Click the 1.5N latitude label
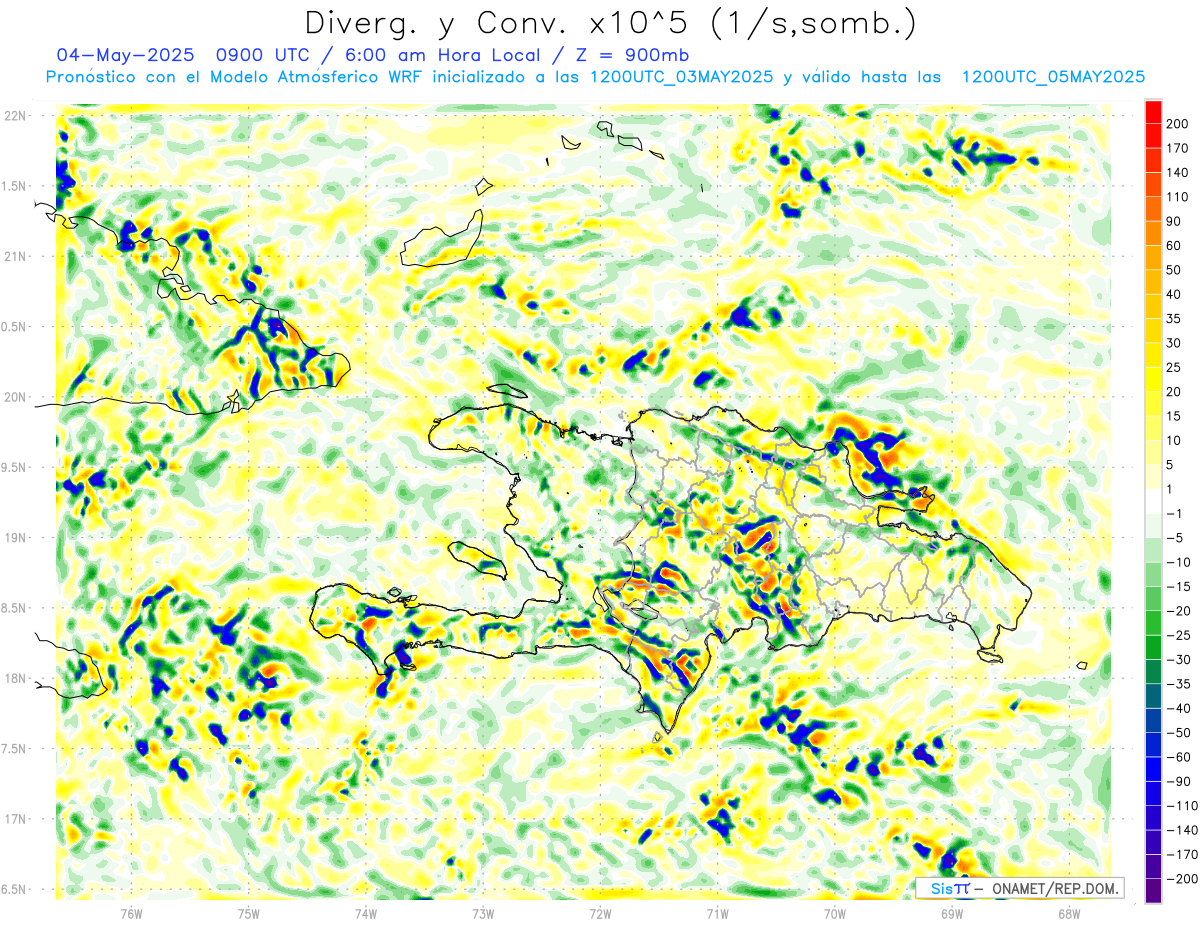1200x927 pixels. pos(15,186)
